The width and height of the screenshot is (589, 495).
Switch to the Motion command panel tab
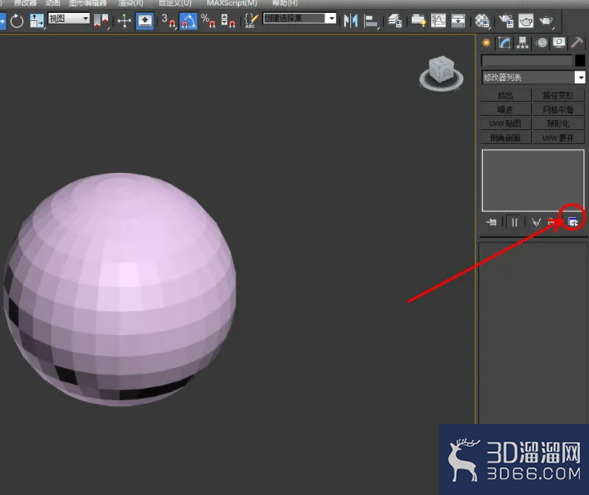[542, 43]
